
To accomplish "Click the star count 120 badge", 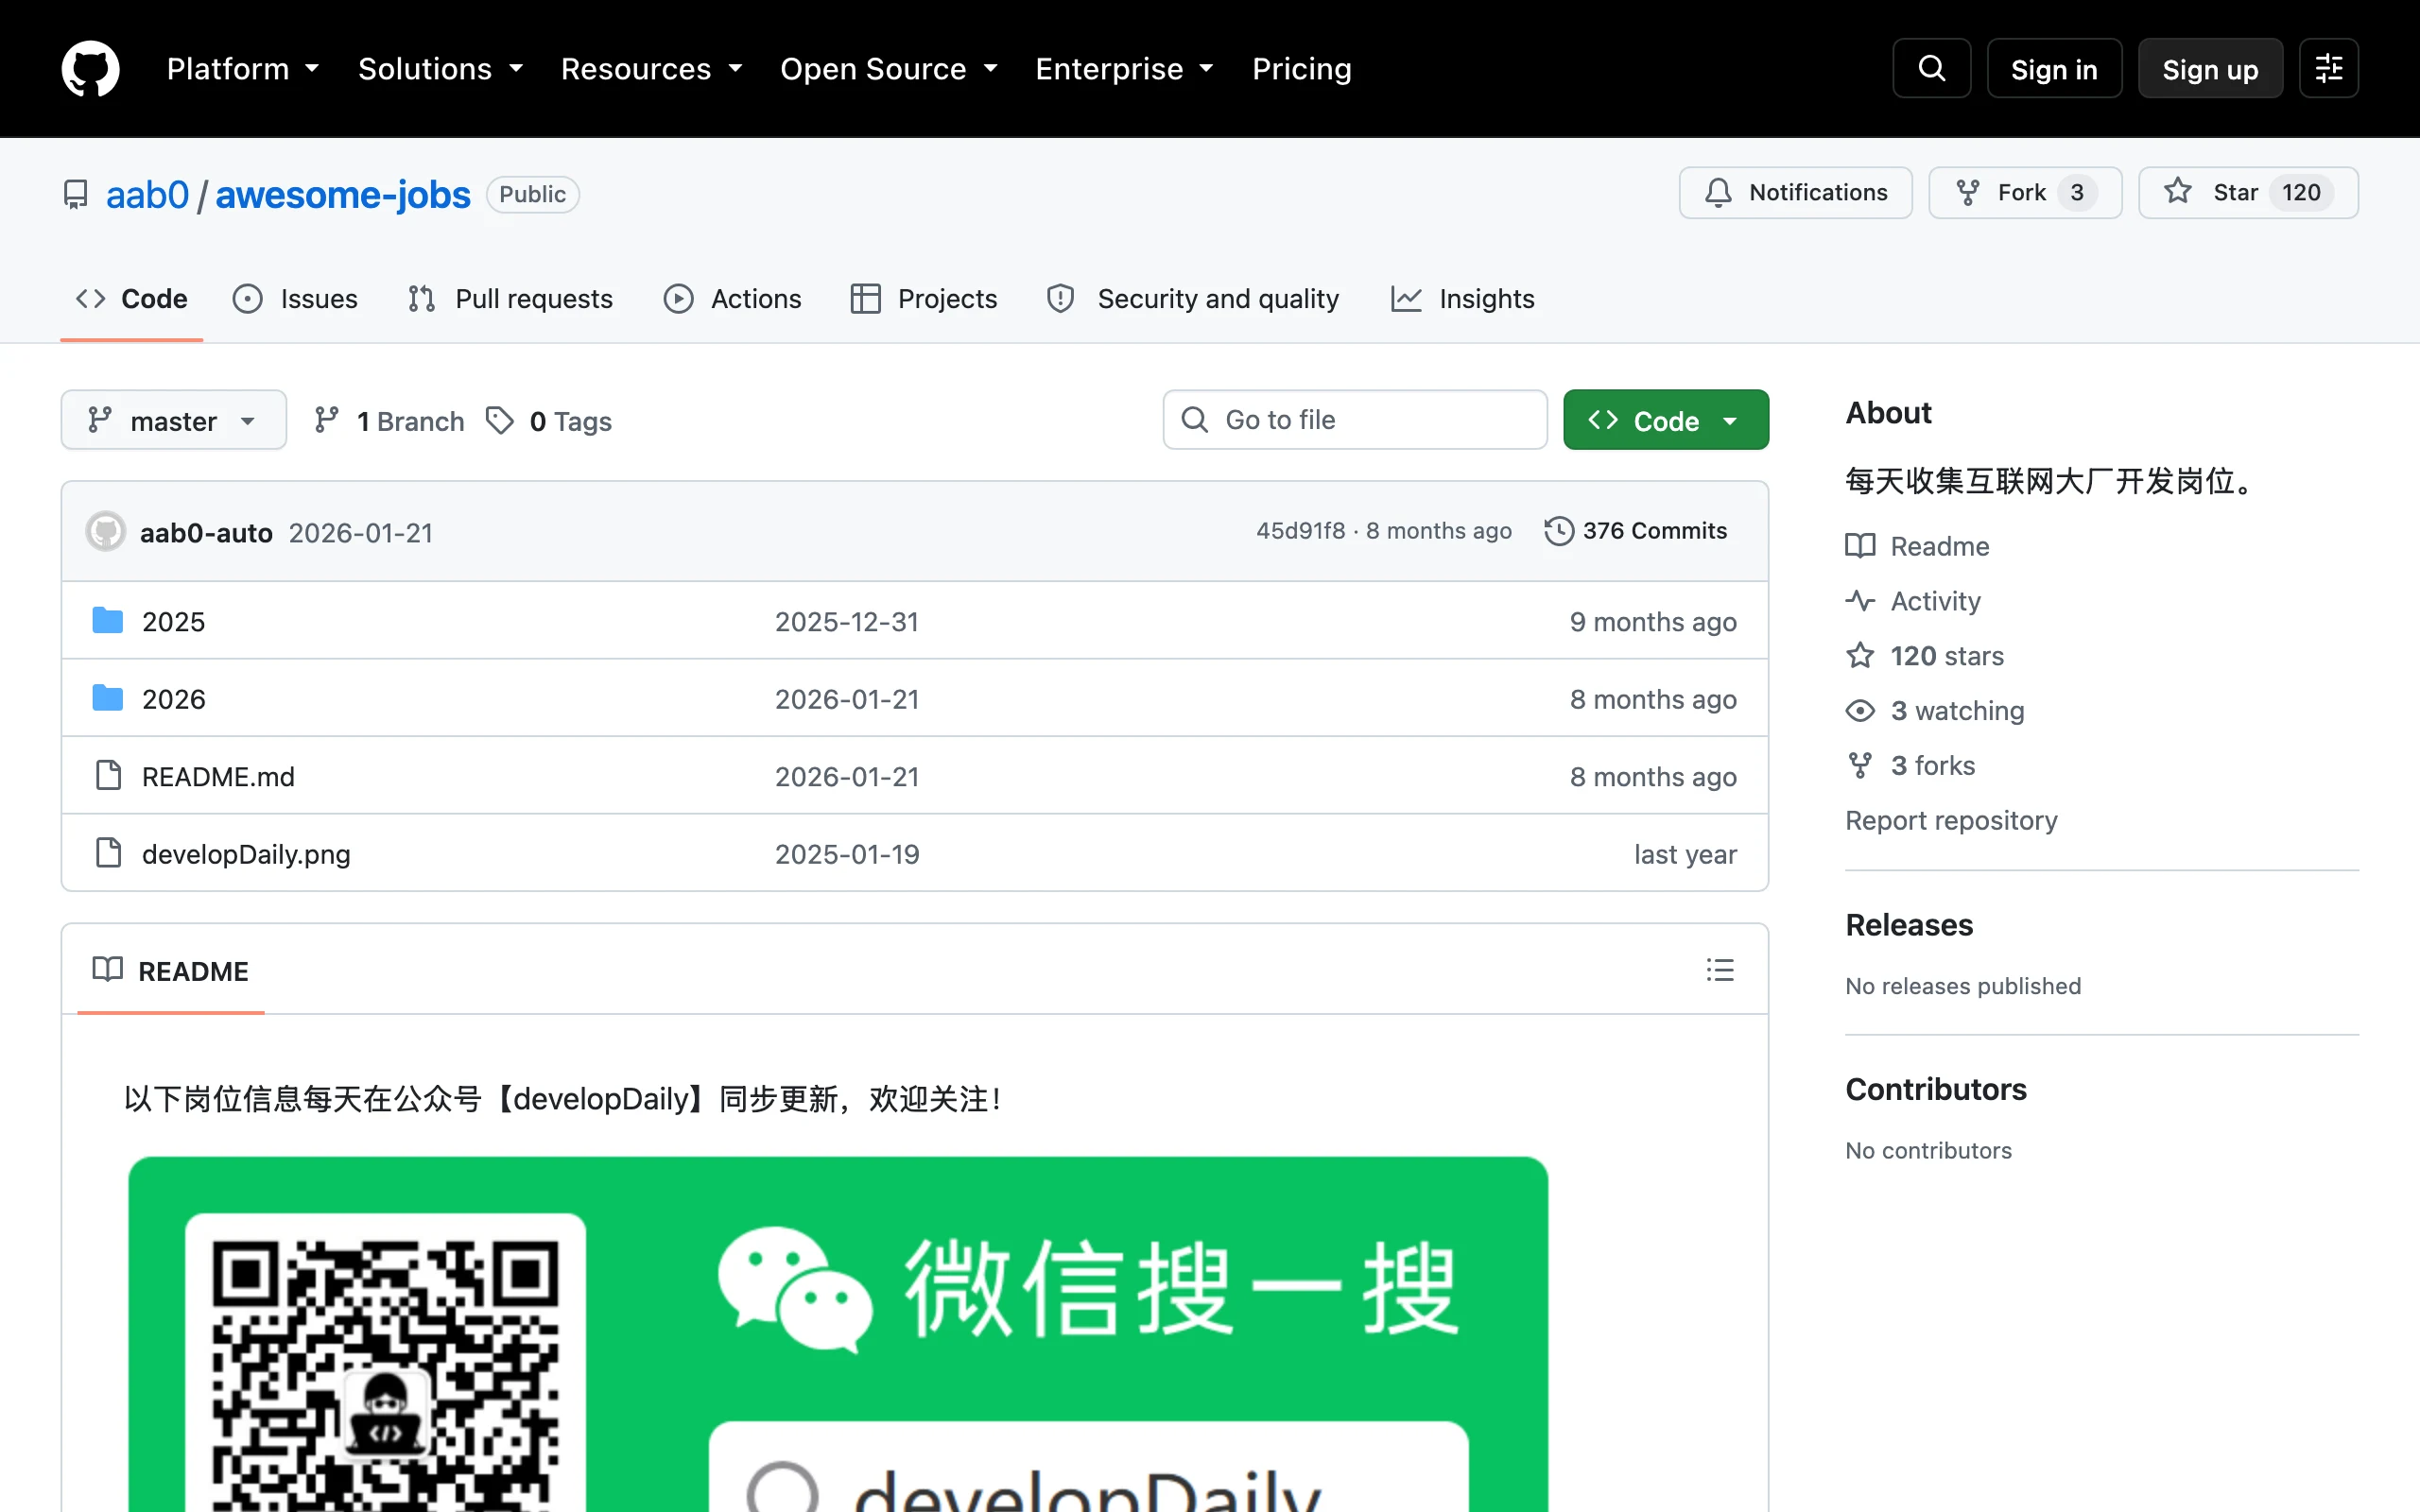I will point(2301,193).
